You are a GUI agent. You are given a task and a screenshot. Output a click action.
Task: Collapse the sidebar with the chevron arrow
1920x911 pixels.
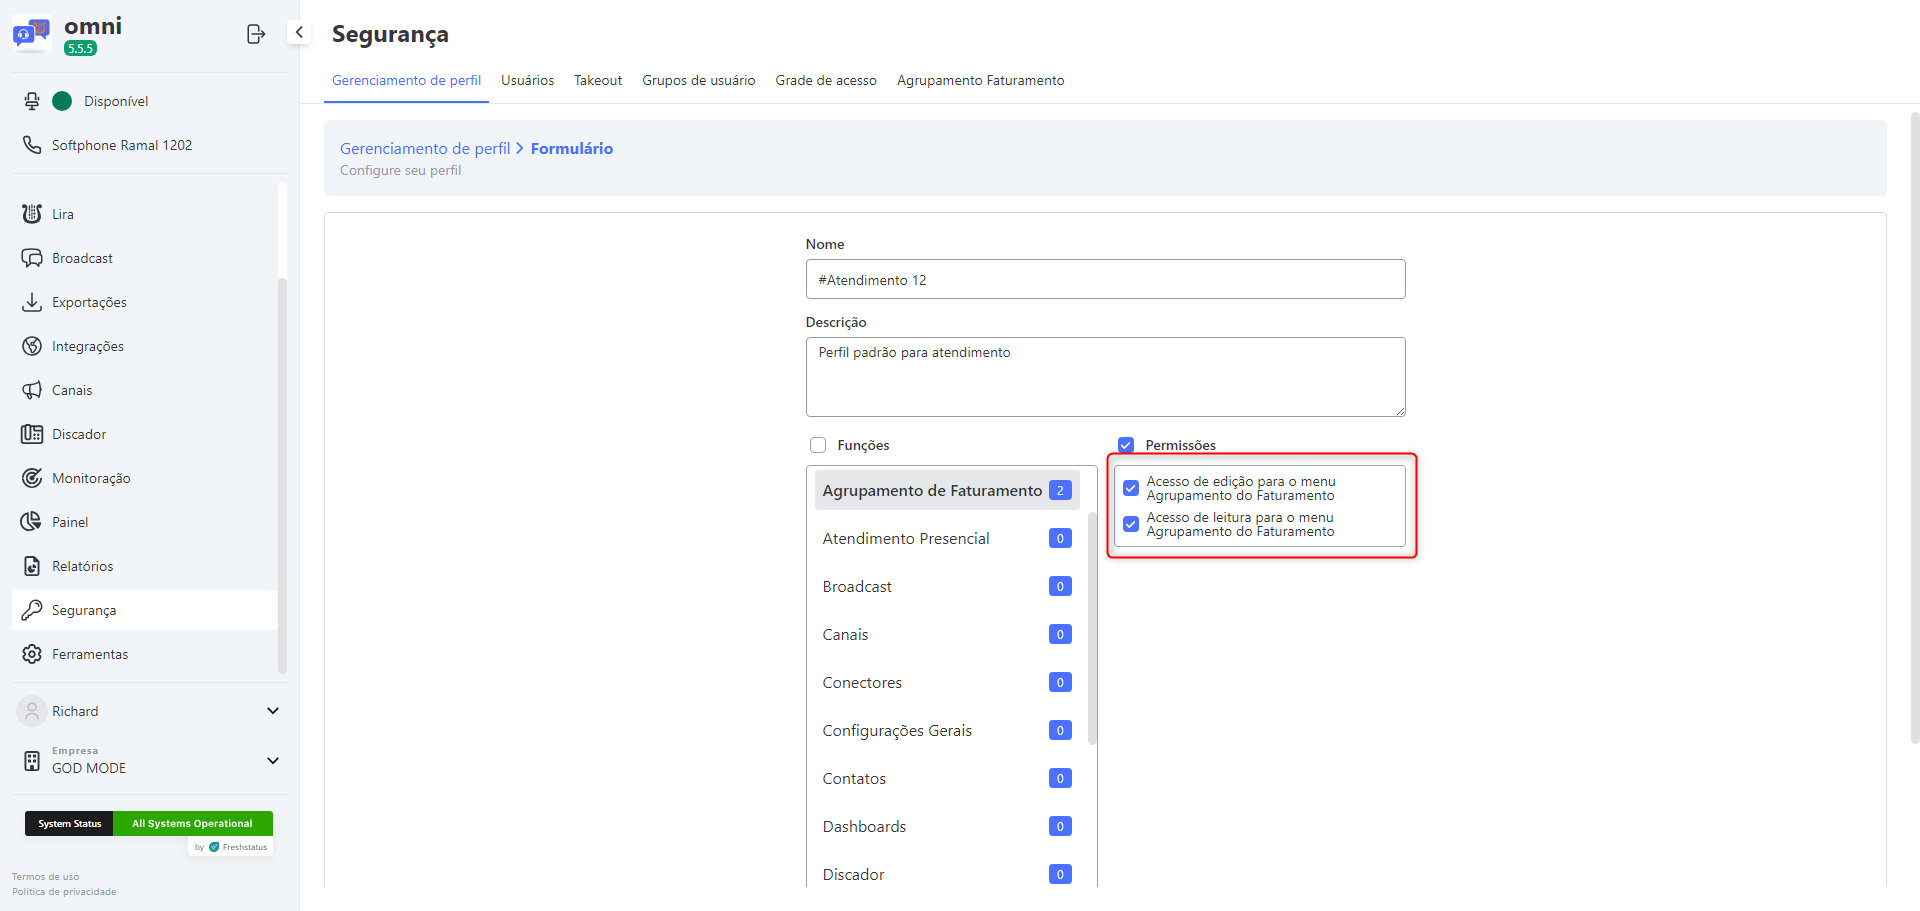(x=299, y=32)
